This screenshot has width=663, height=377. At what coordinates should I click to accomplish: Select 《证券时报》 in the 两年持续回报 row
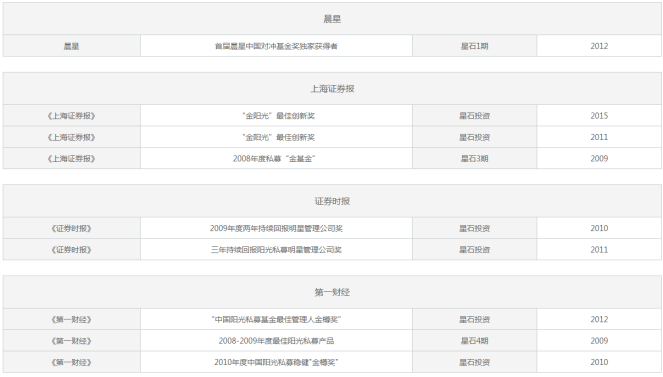click(x=71, y=228)
